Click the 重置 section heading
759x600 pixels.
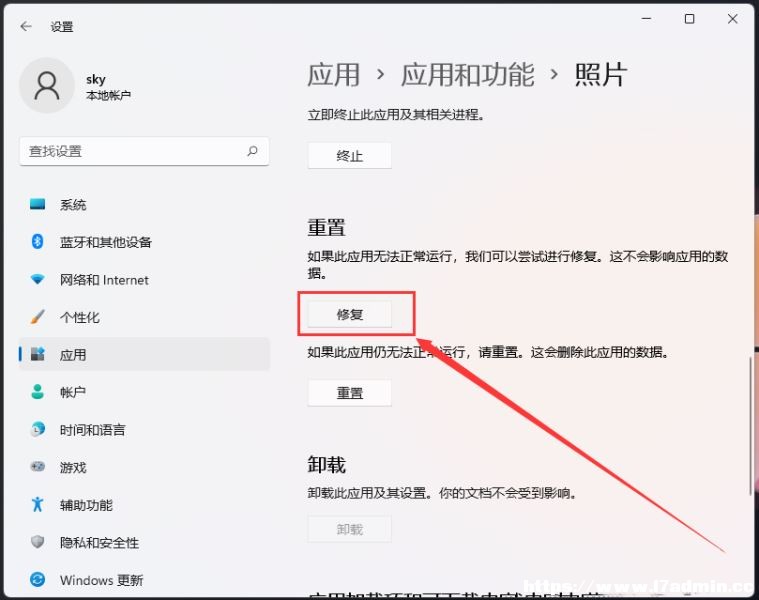click(x=327, y=227)
